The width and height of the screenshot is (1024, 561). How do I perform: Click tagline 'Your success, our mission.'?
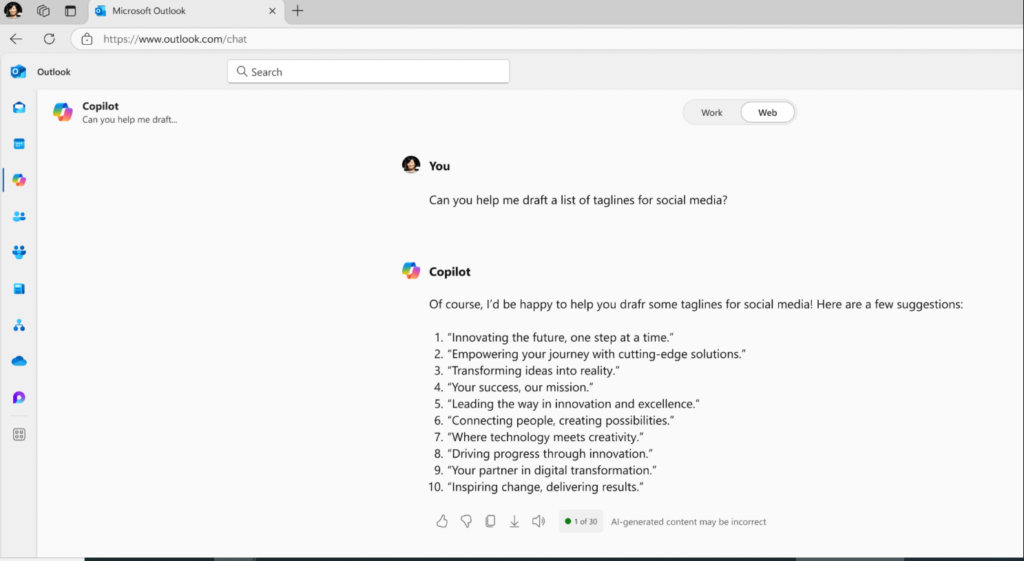(x=520, y=387)
